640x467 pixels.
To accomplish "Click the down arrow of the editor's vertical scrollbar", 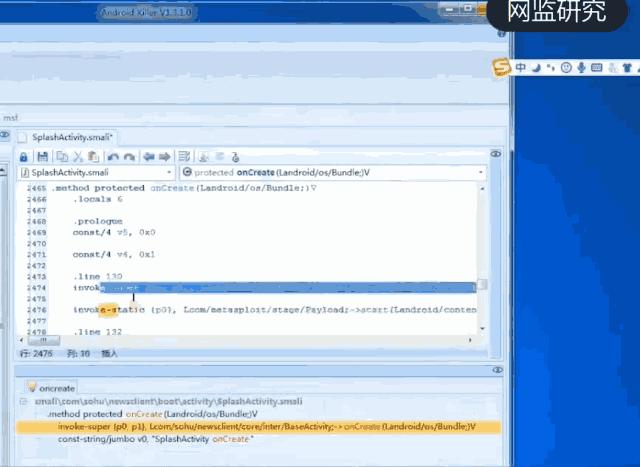I will pyautogui.click(x=482, y=329).
